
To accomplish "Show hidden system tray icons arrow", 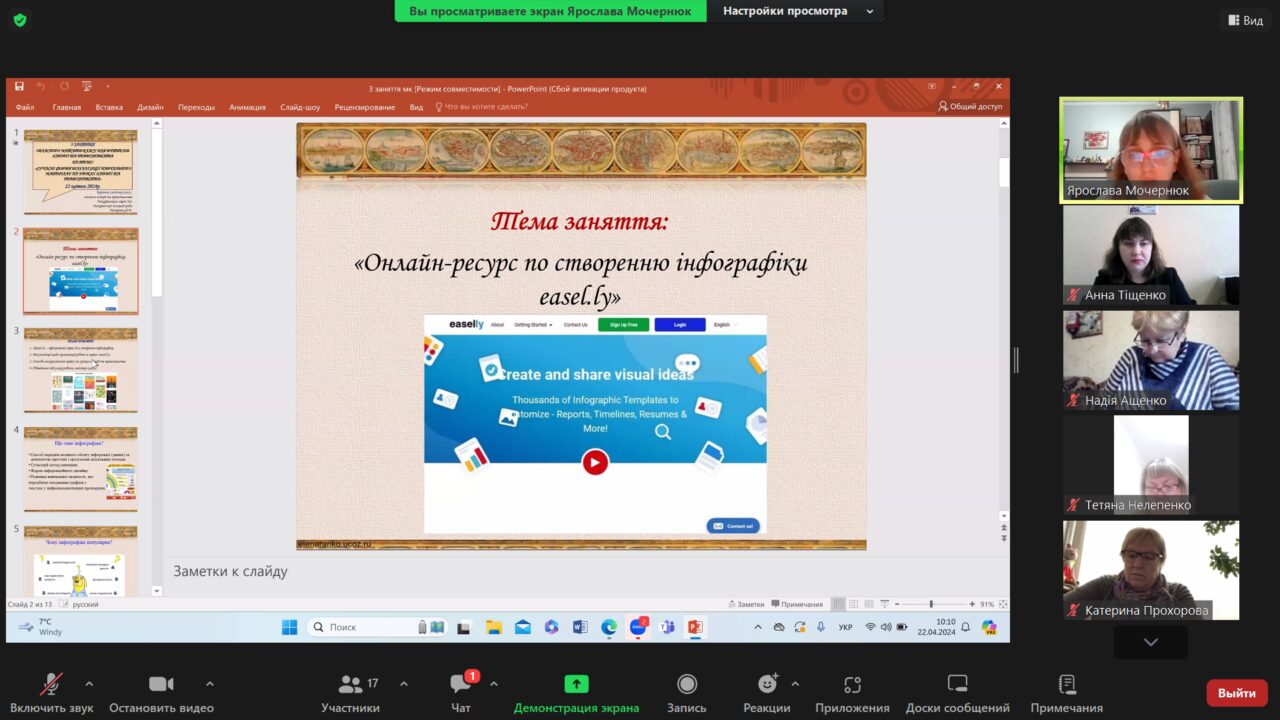I will 757,627.
